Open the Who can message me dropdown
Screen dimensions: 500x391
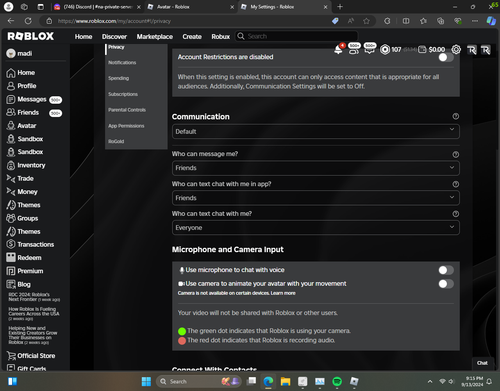(316, 168)
